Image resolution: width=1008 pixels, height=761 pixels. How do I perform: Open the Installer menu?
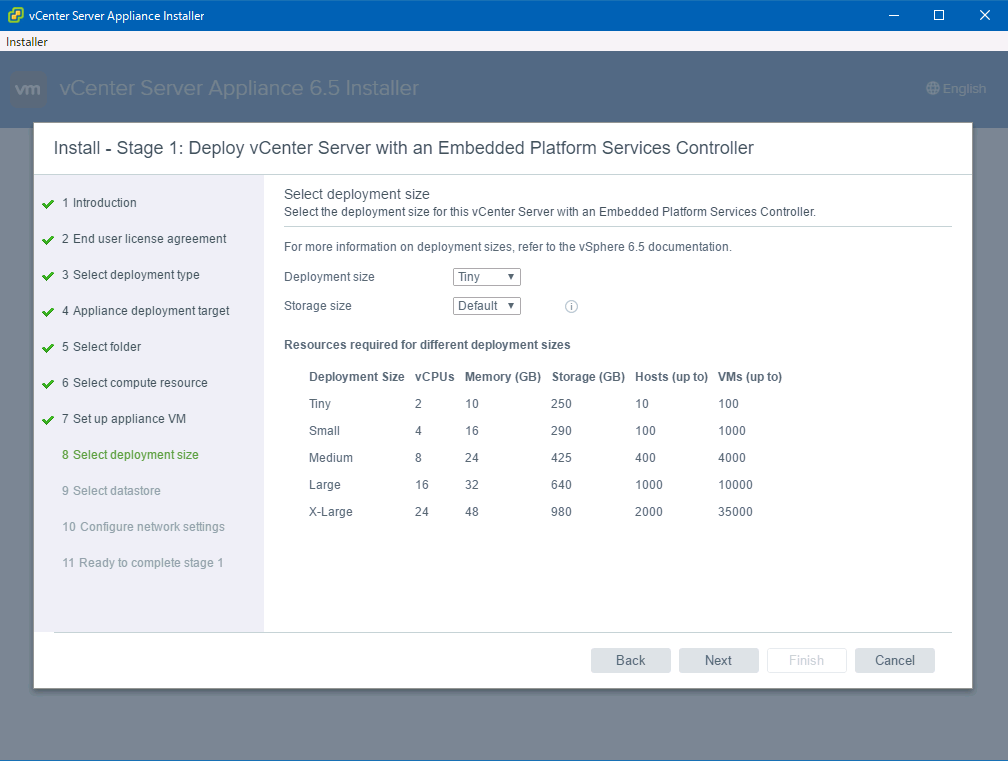pyautogui.click(x=27, y=42)
